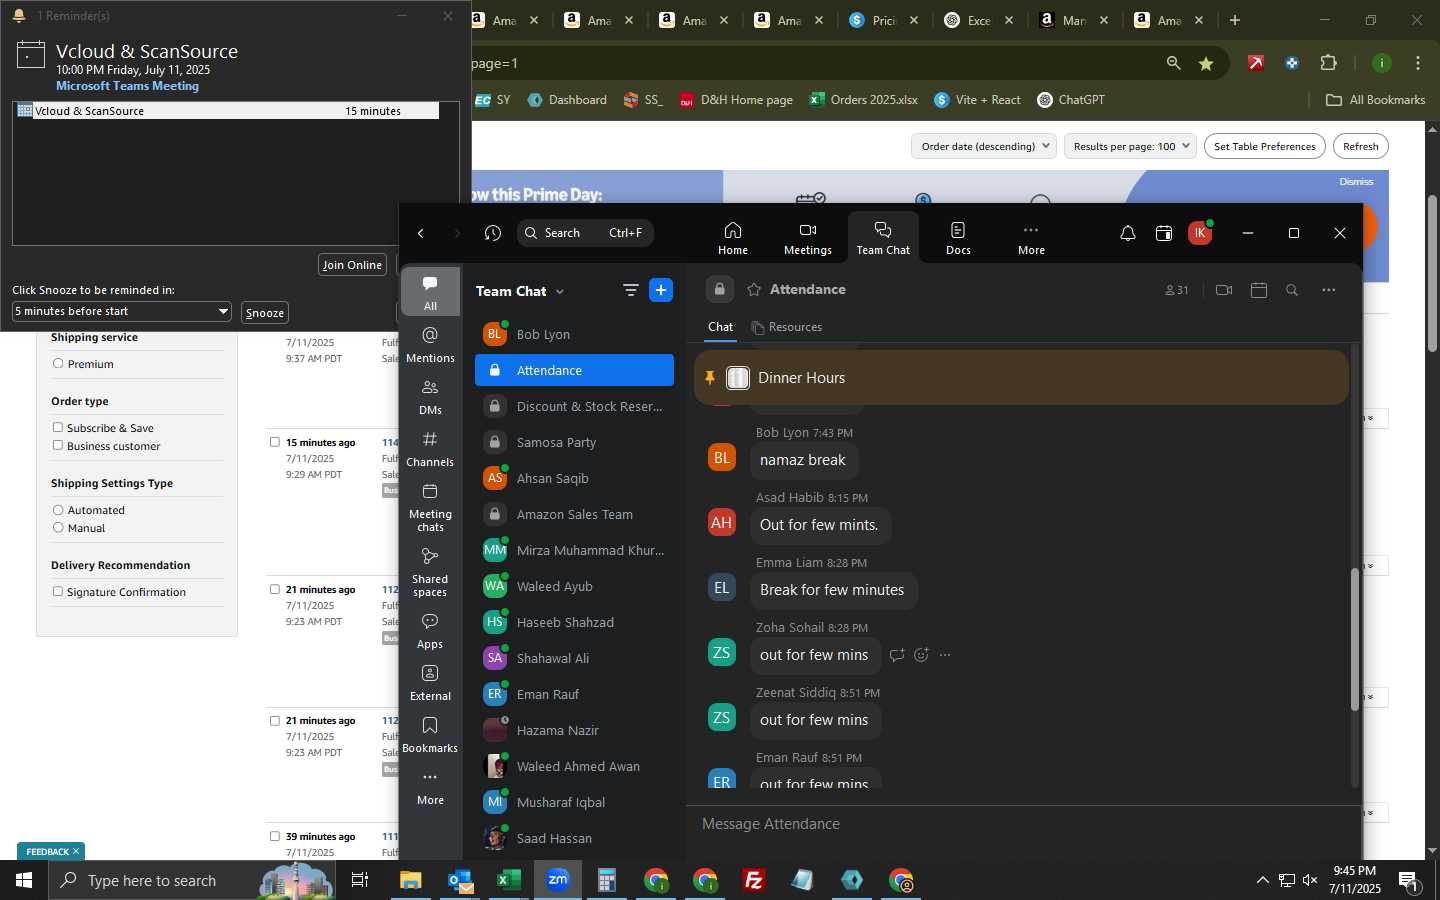Screen dimensions: 1440x900
Task: Click Set Table Preferences button
Action: 1264,146
